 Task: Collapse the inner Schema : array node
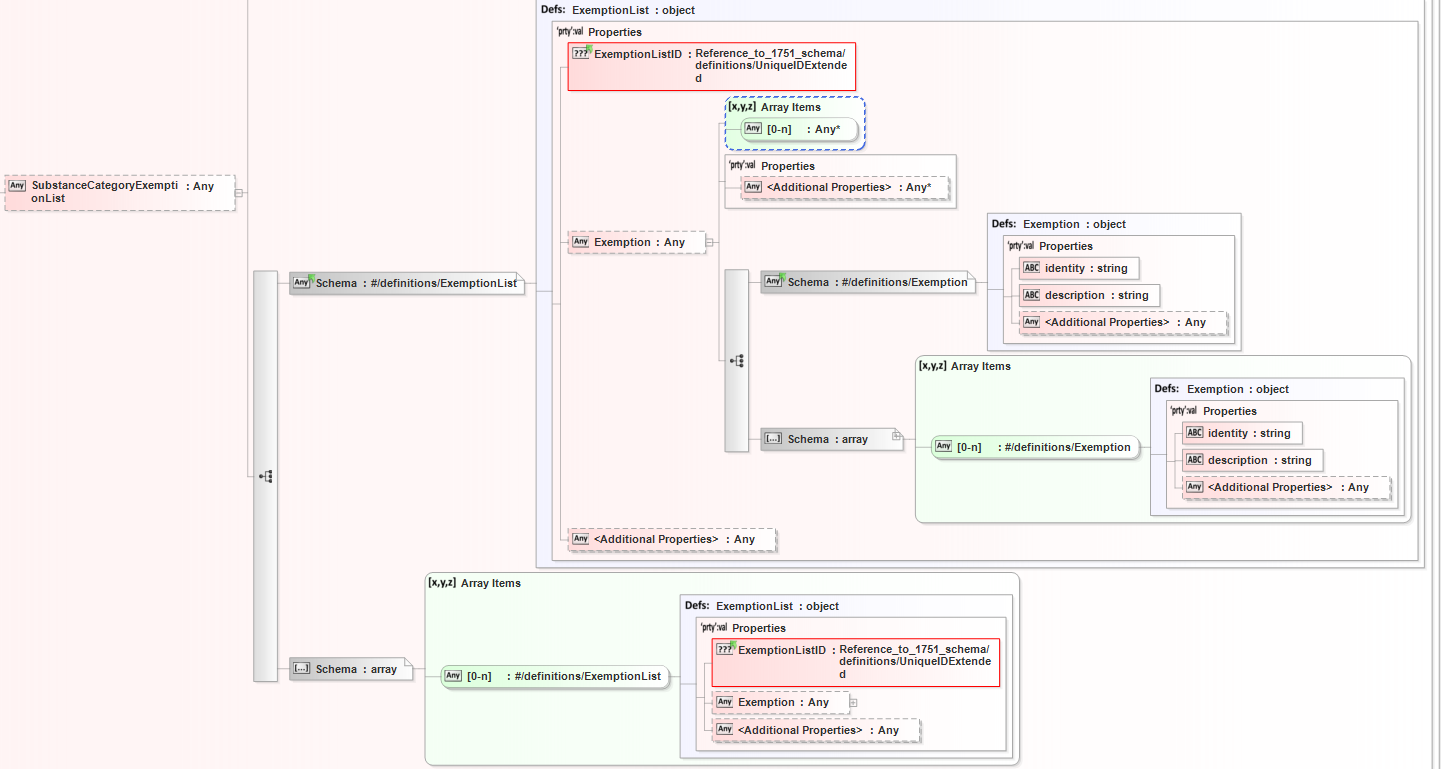pos(897,436)
